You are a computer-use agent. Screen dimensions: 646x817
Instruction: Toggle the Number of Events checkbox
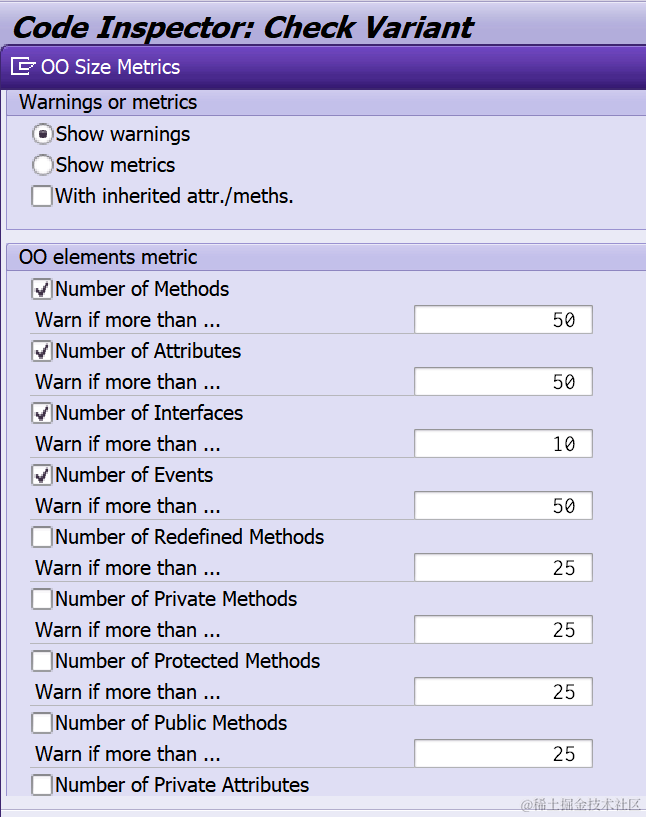click(x=42, y=475)
